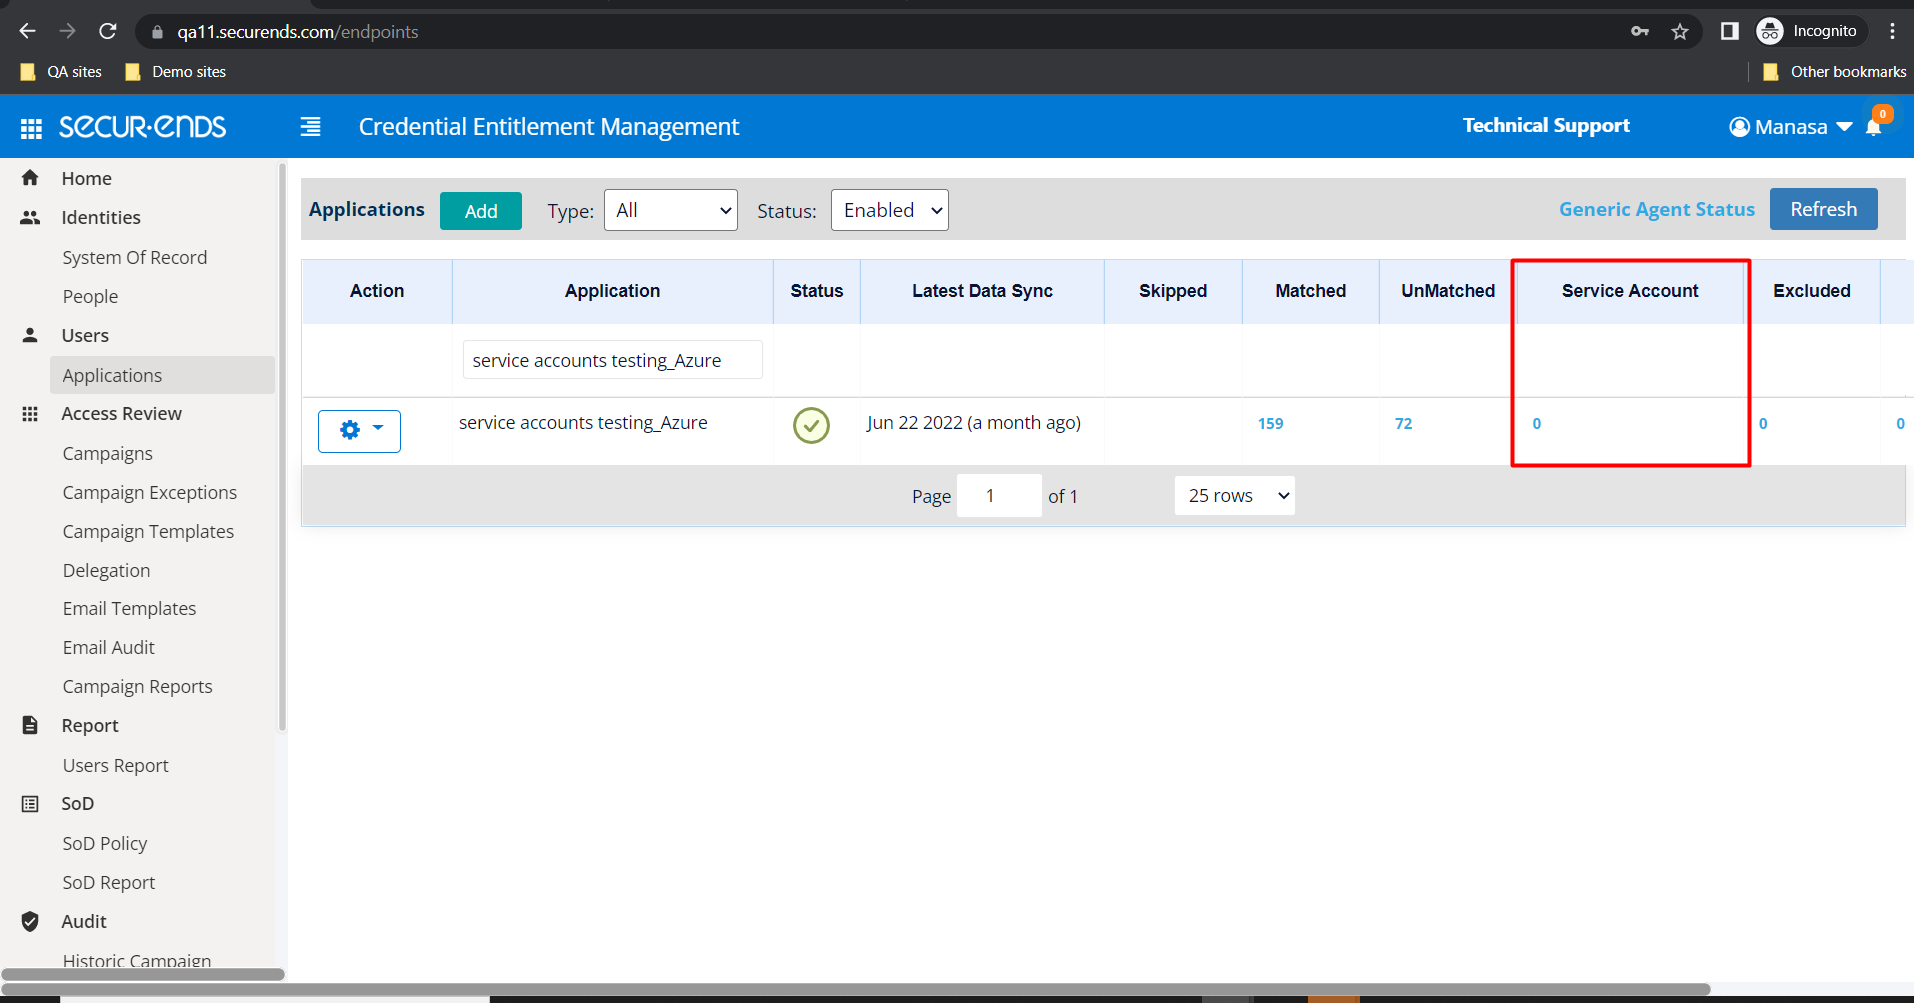Open the Access Review menu item
This screenshot has height=1003, width=1914.
coord(121,413)
